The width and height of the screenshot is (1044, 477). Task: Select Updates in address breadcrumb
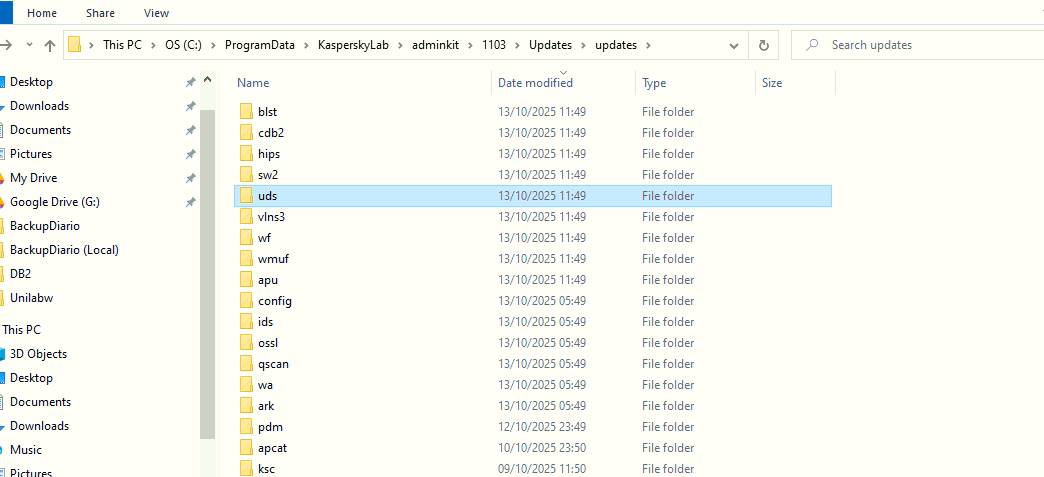coord(550,45)
